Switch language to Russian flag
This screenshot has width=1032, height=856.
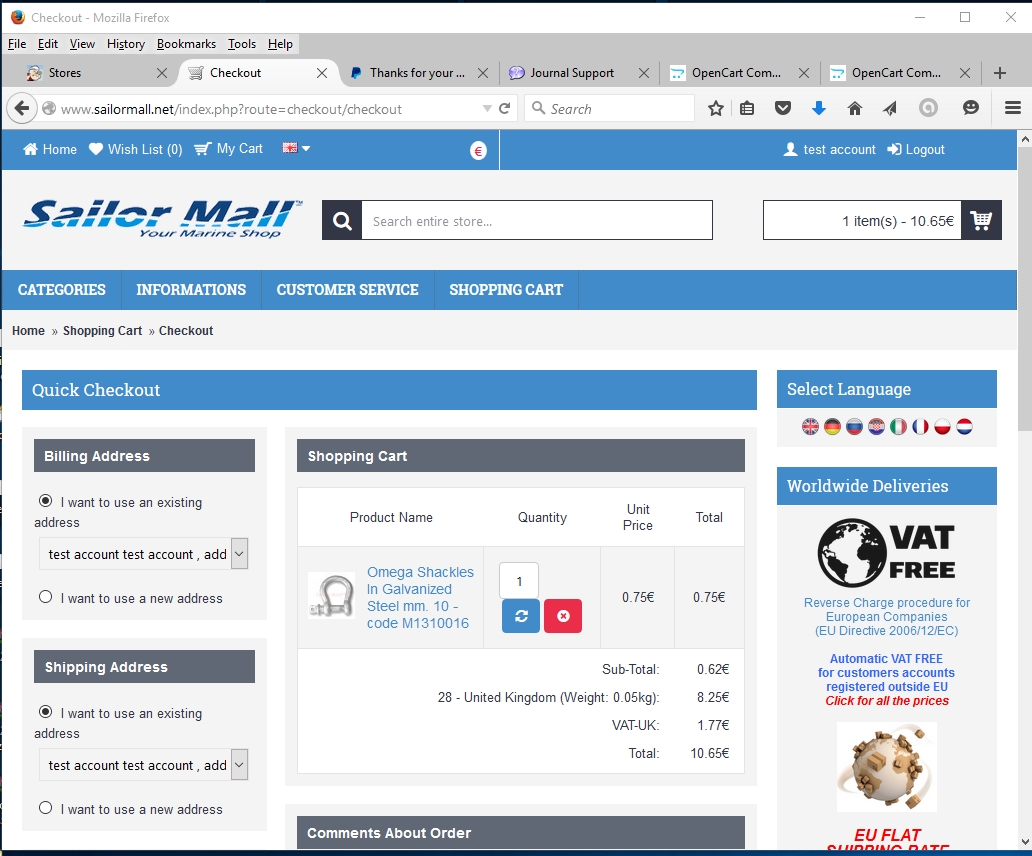[854, 427]
